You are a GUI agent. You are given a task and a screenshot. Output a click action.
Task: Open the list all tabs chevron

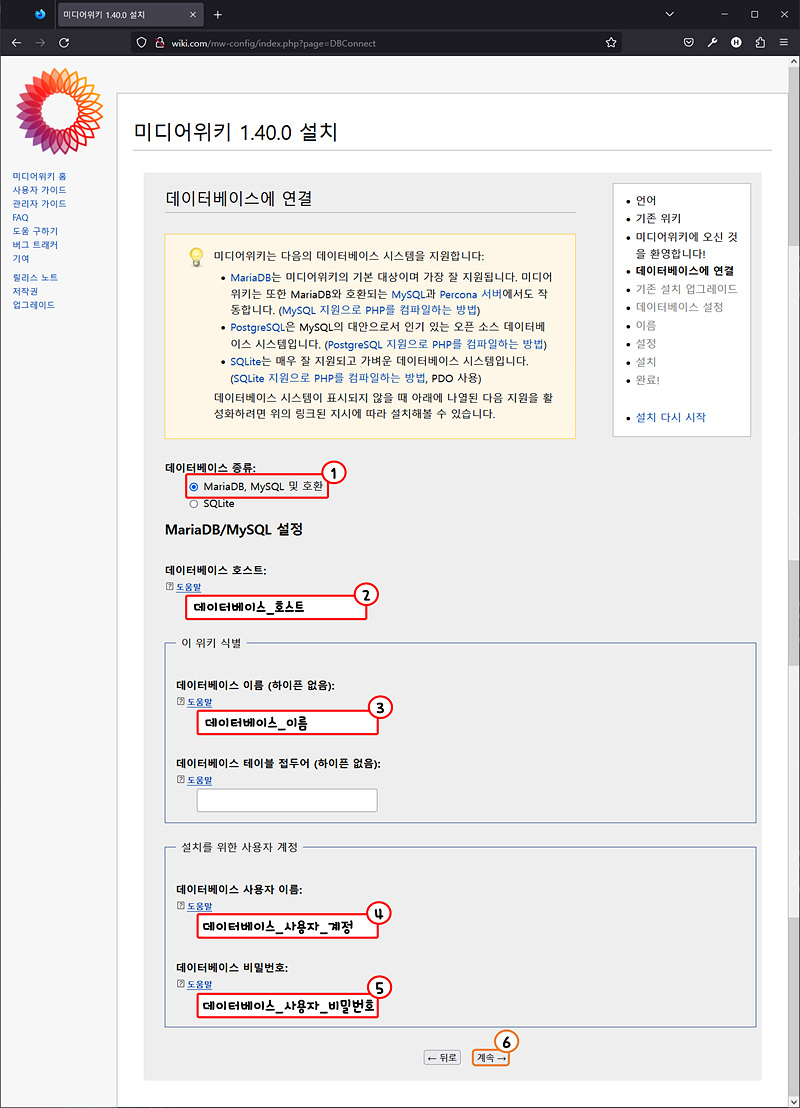point(669,14)
